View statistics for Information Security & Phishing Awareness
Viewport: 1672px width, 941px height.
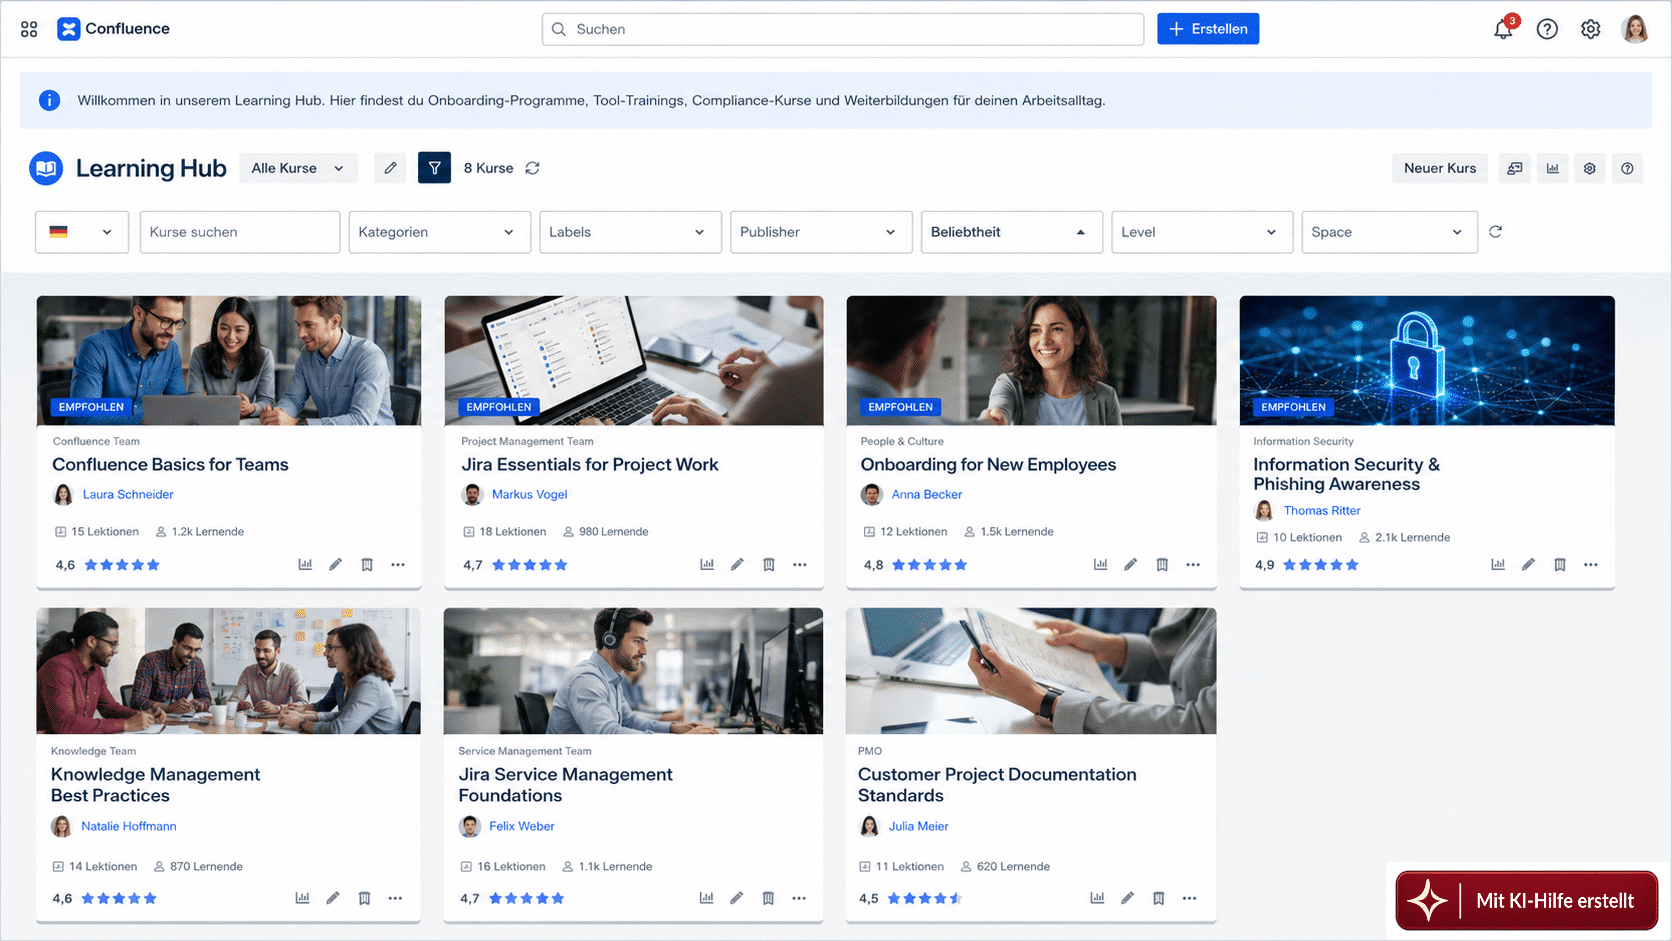1498,565
